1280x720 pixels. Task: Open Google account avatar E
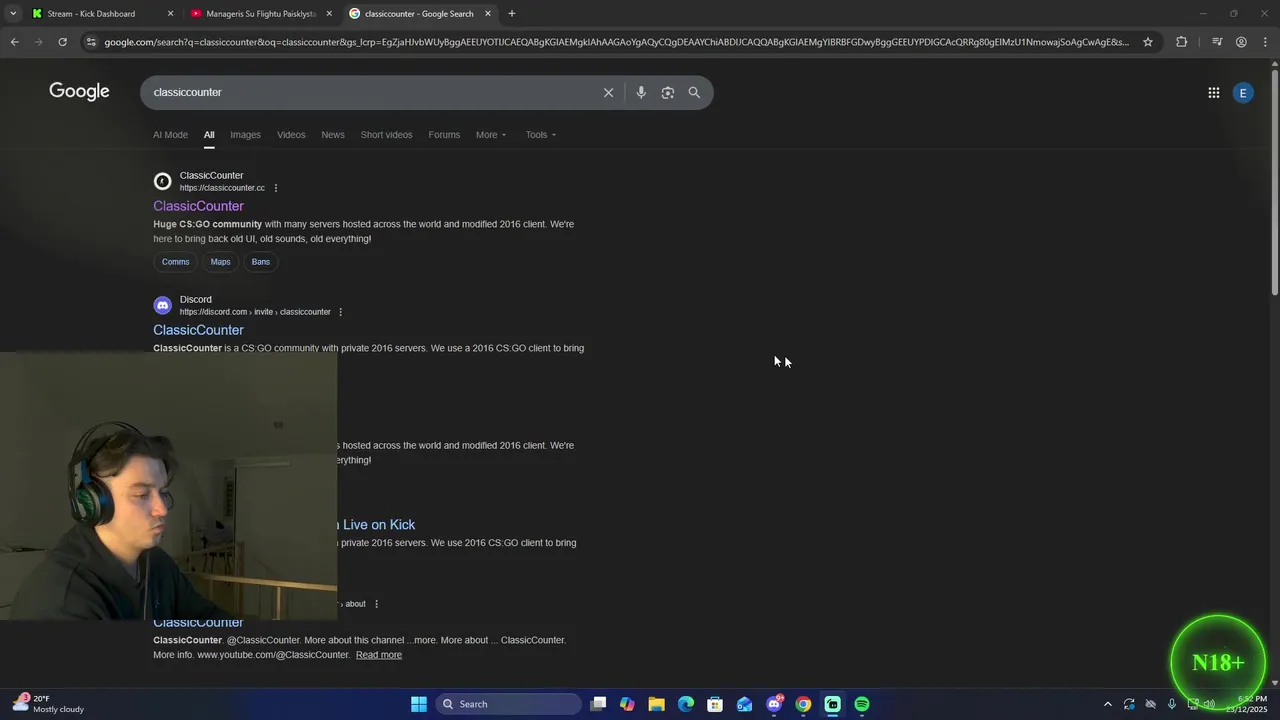[1243, 92]
